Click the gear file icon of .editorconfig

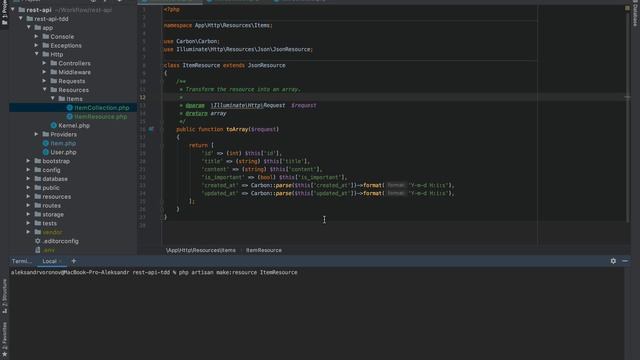click(38, 241)
